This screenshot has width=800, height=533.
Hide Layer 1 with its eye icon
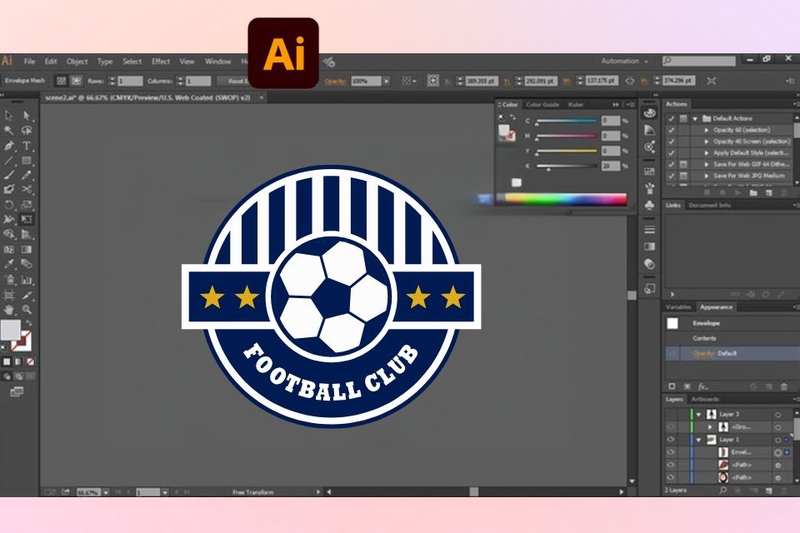pos(671,439)
